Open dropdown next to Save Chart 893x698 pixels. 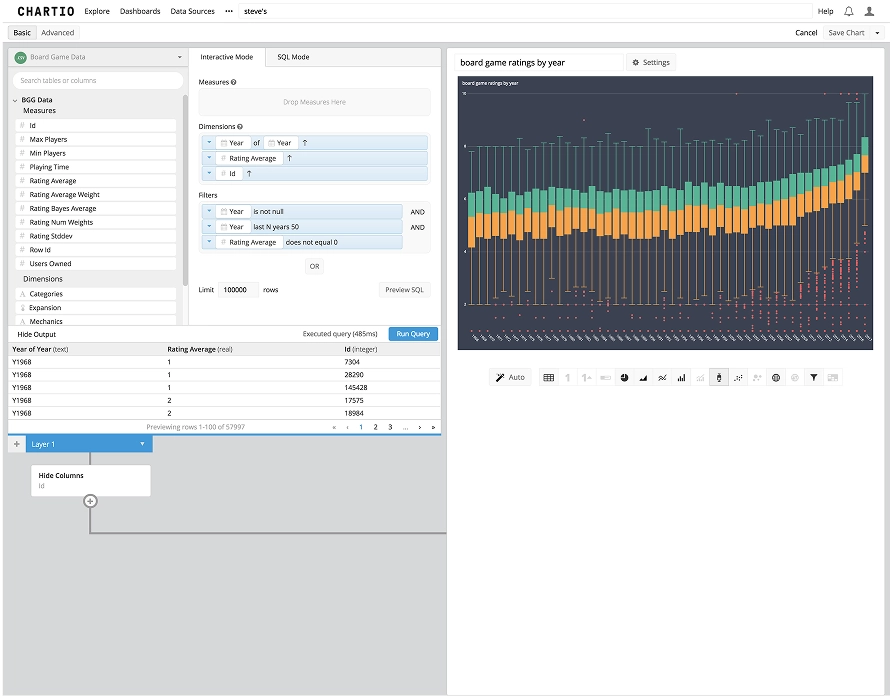point(878,33)
